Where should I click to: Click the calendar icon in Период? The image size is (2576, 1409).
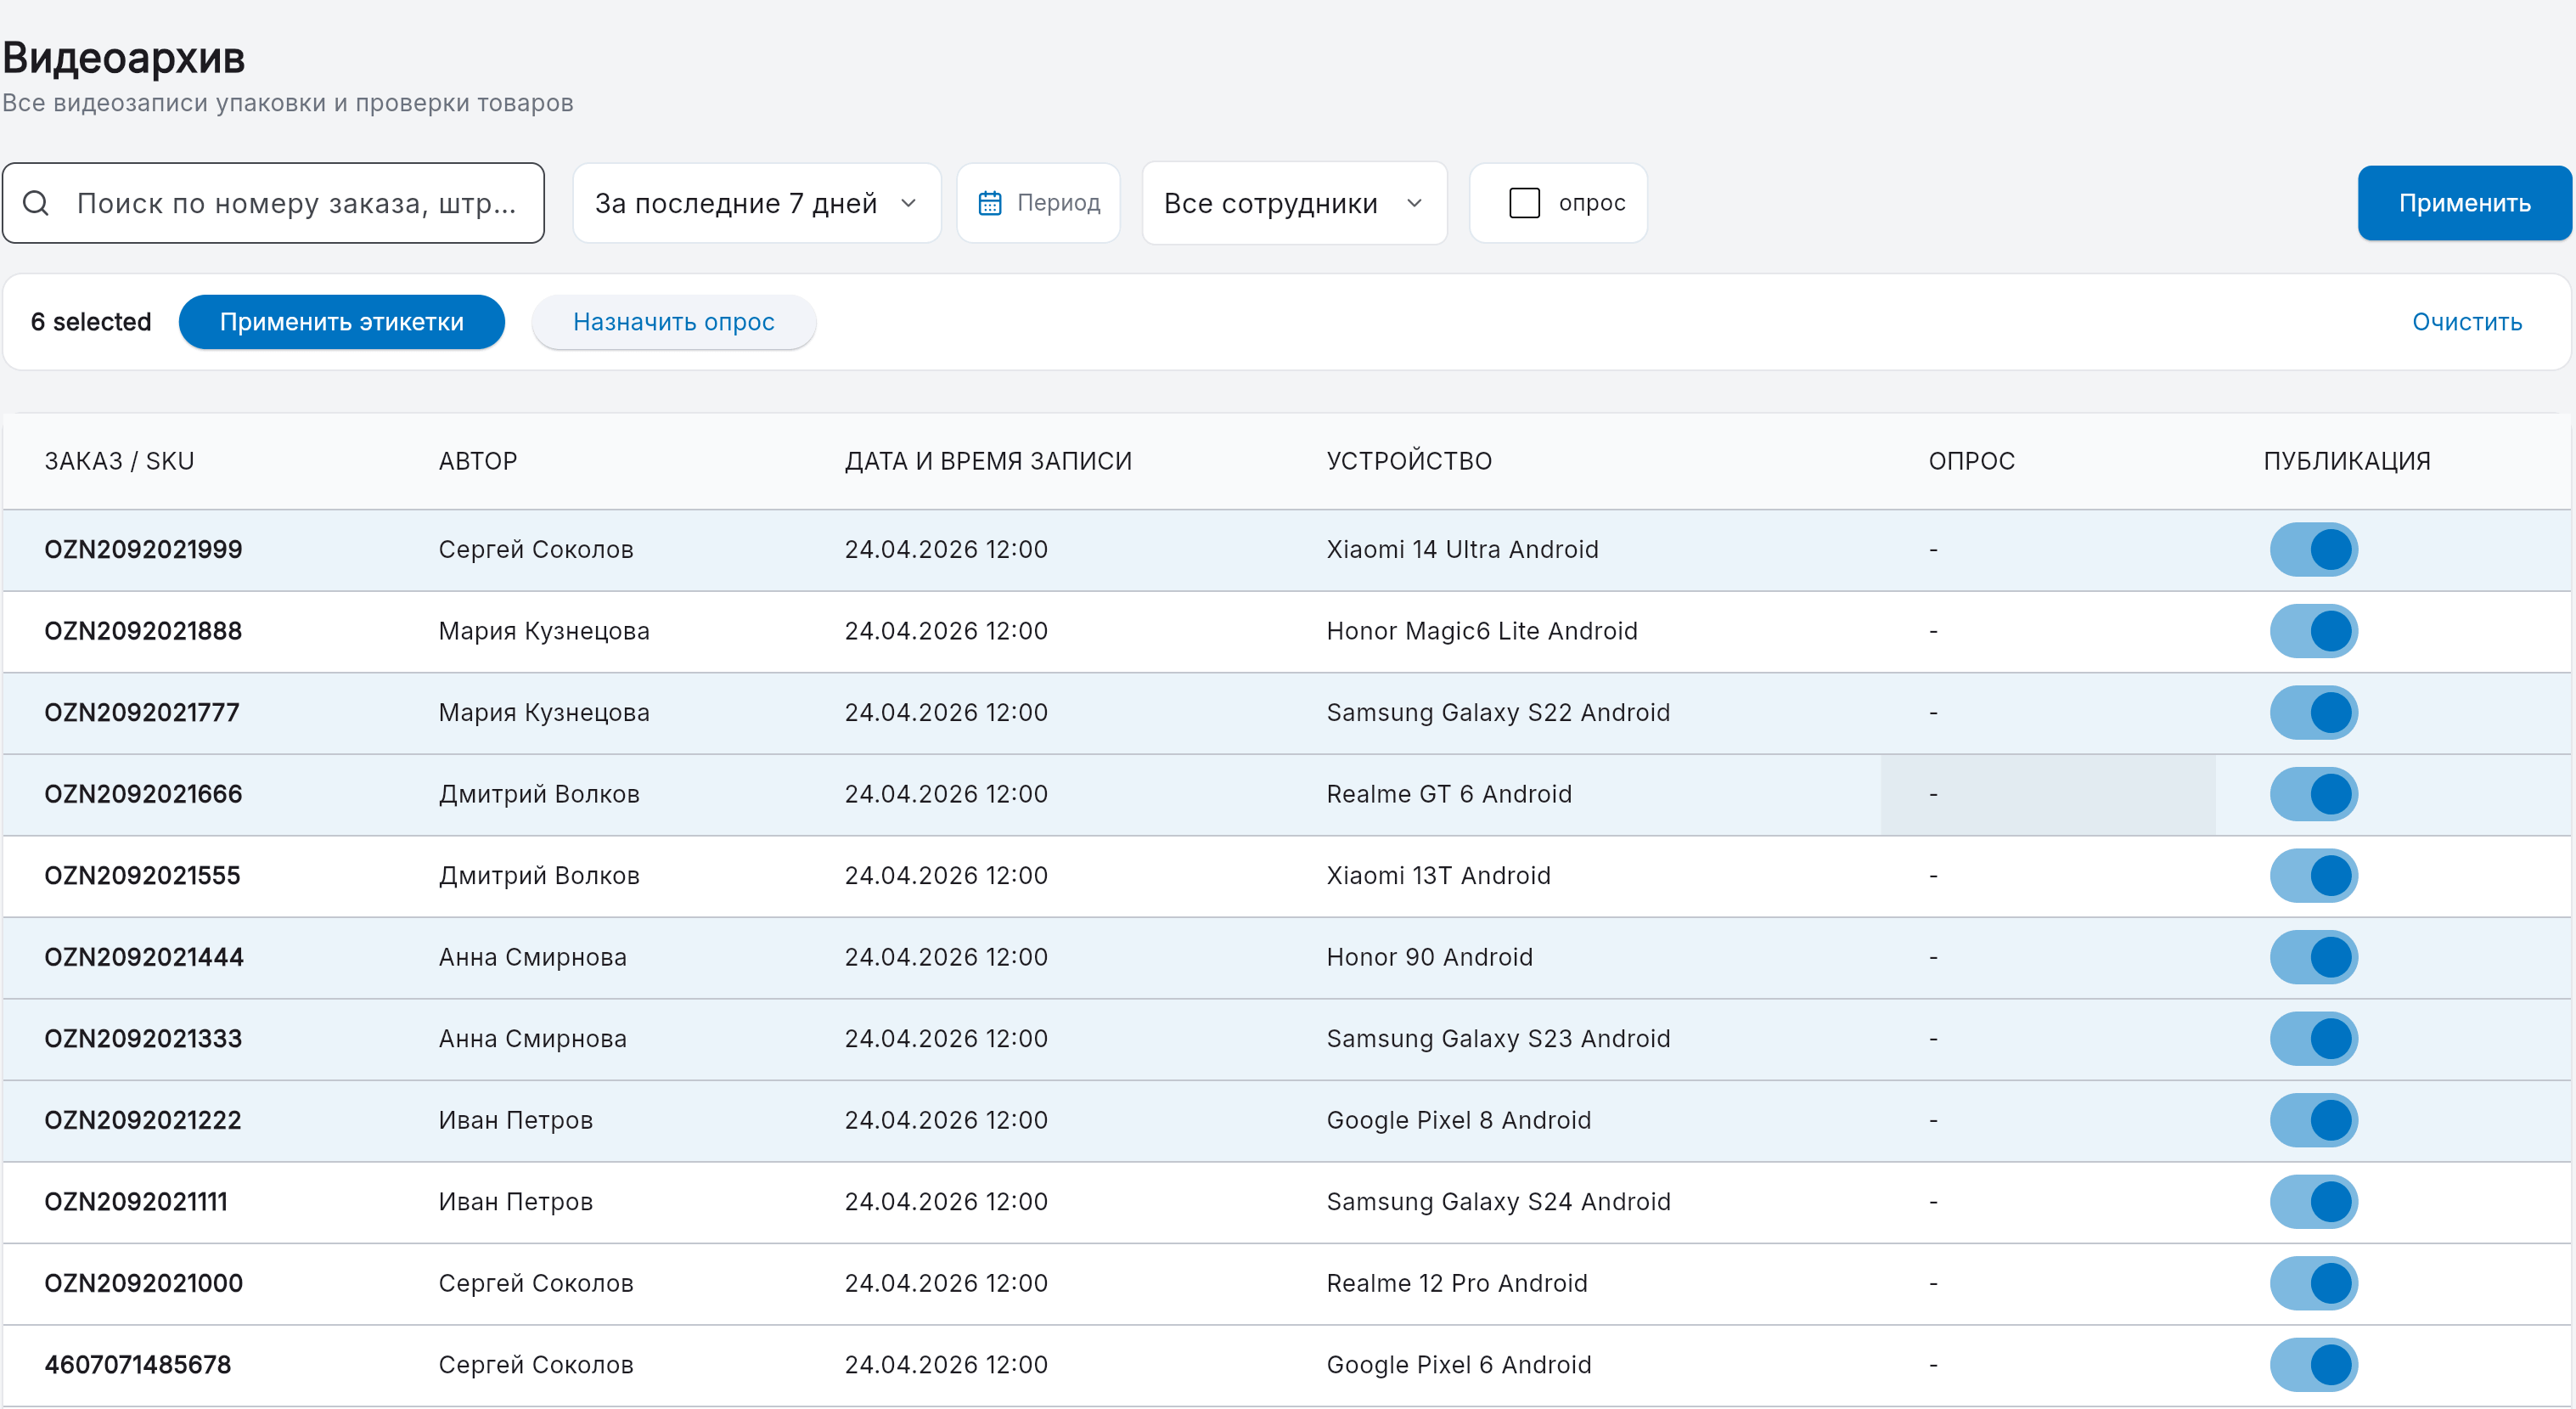(x=990, y=203)
